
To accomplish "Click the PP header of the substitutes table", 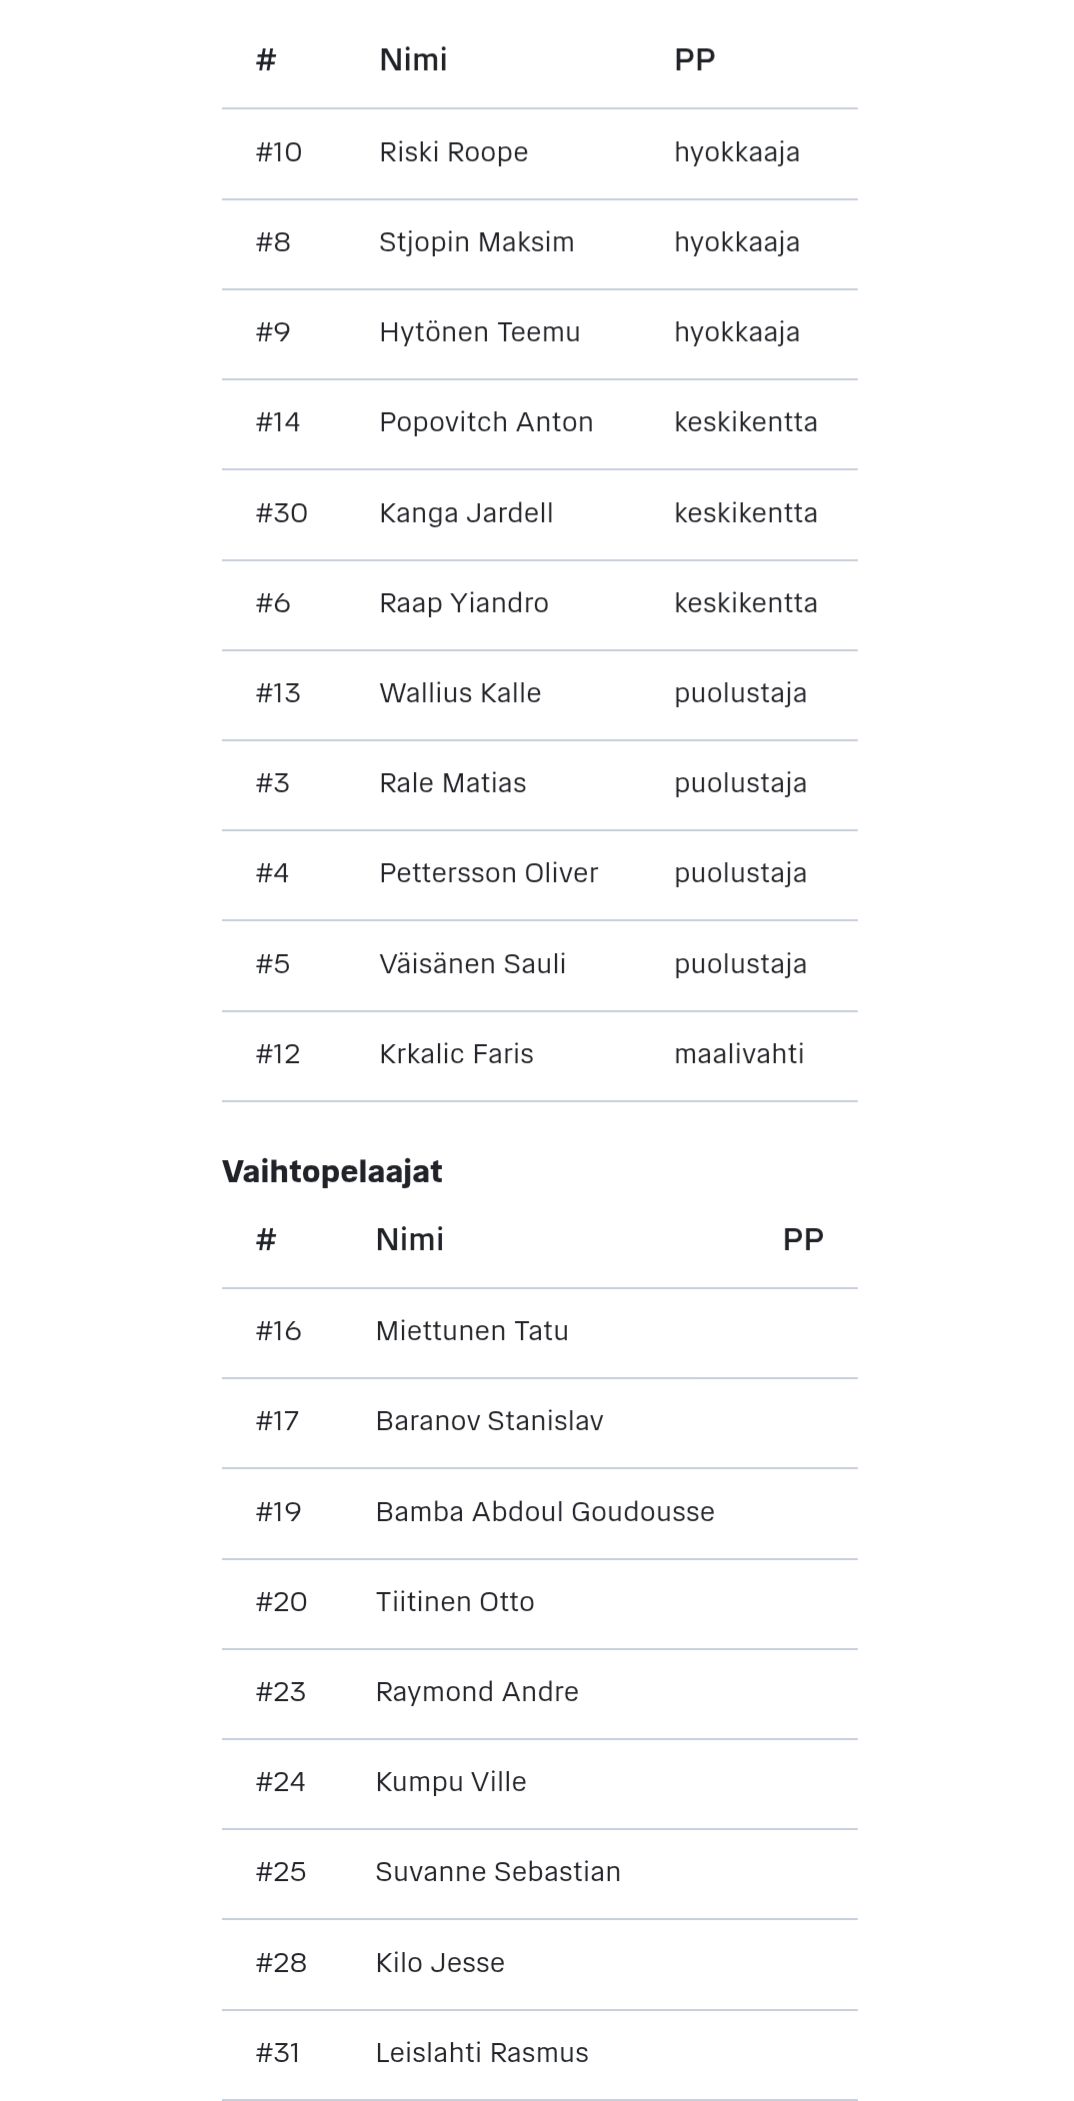I will tap(803, 1240).
